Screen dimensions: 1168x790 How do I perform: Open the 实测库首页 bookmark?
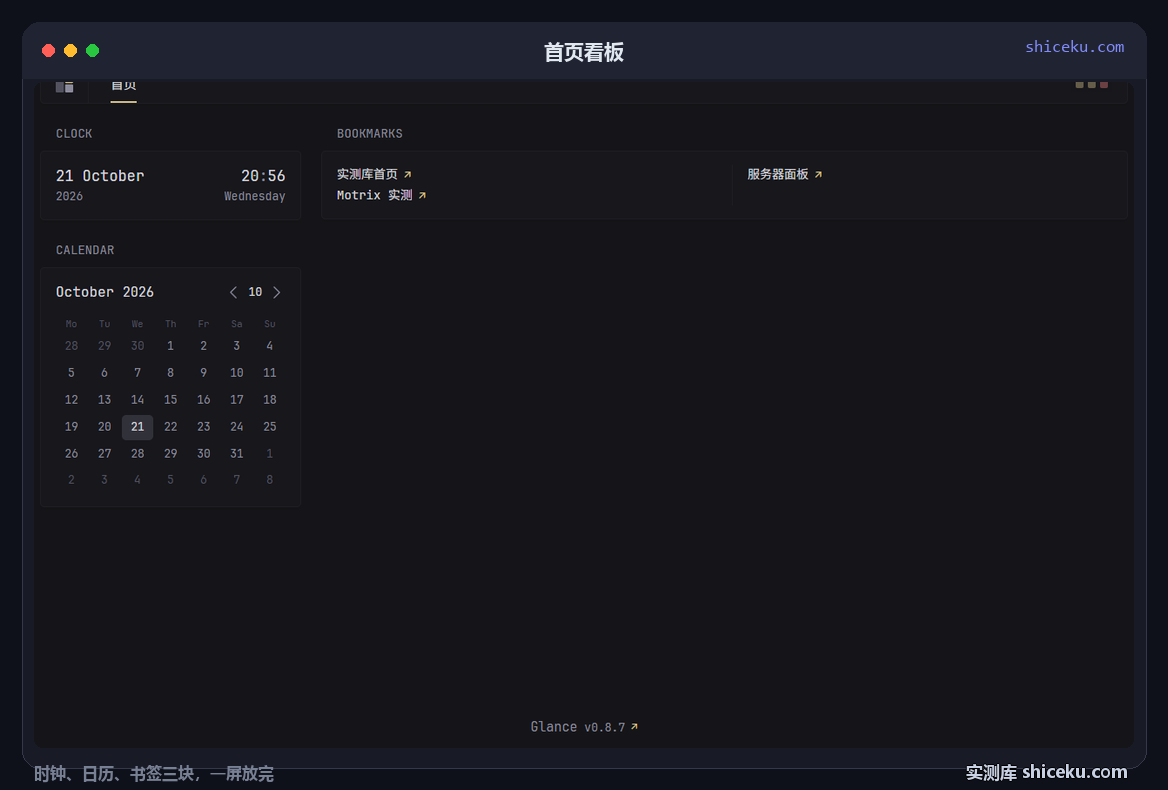367,174
